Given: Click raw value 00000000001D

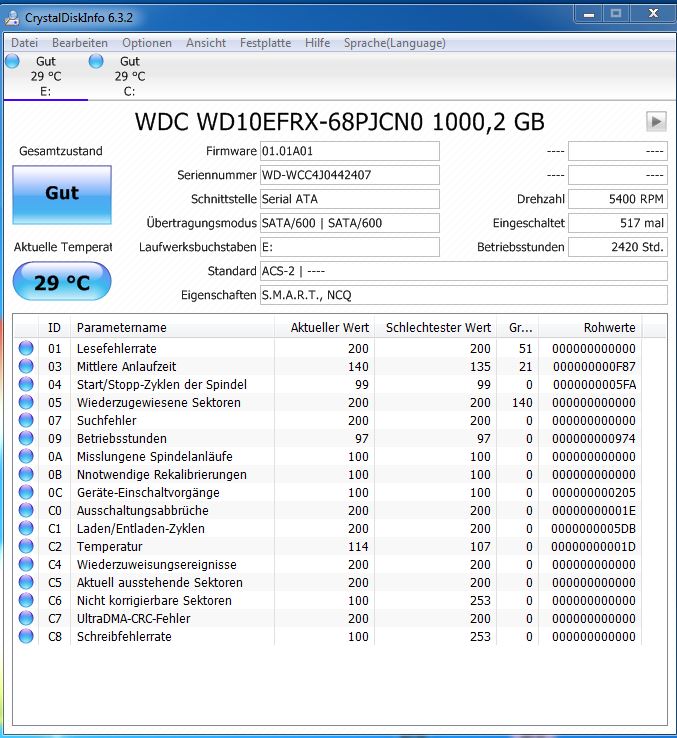Looking at the screenshot, I should pyautogui.click(x=594, y=546).
